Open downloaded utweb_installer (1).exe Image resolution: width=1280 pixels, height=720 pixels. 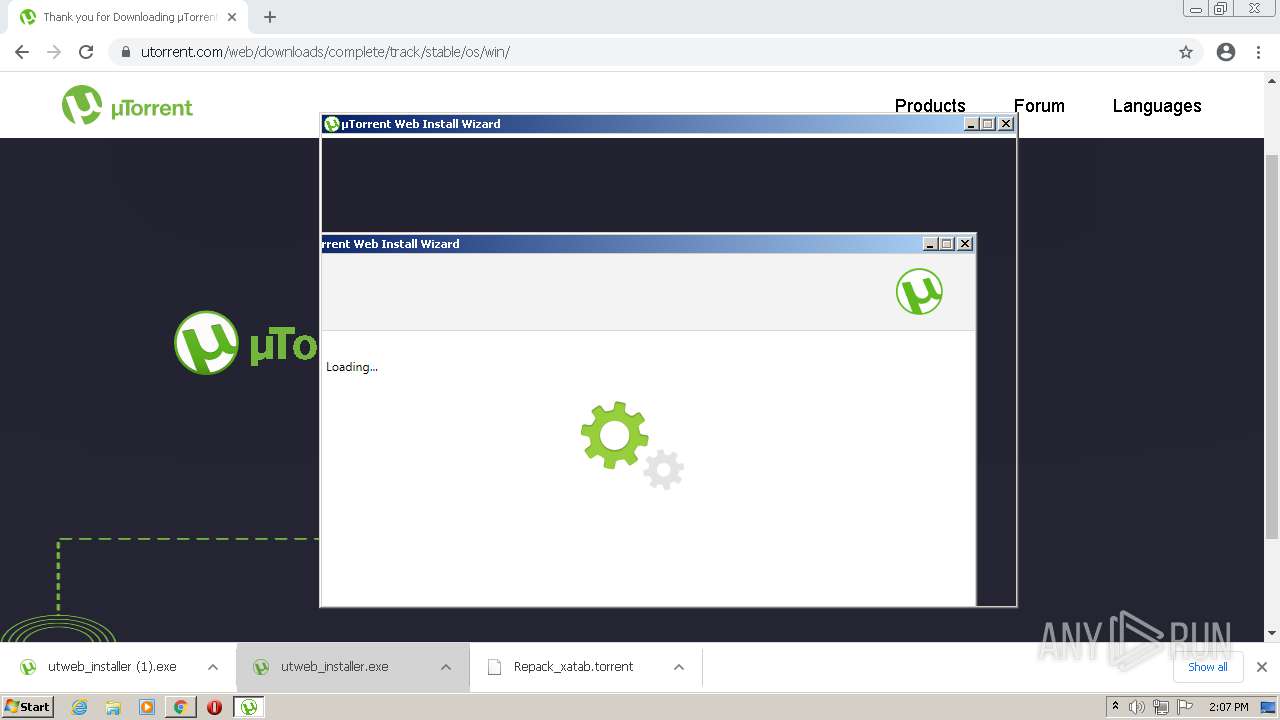pyautogui.click(x=112, y=667)
